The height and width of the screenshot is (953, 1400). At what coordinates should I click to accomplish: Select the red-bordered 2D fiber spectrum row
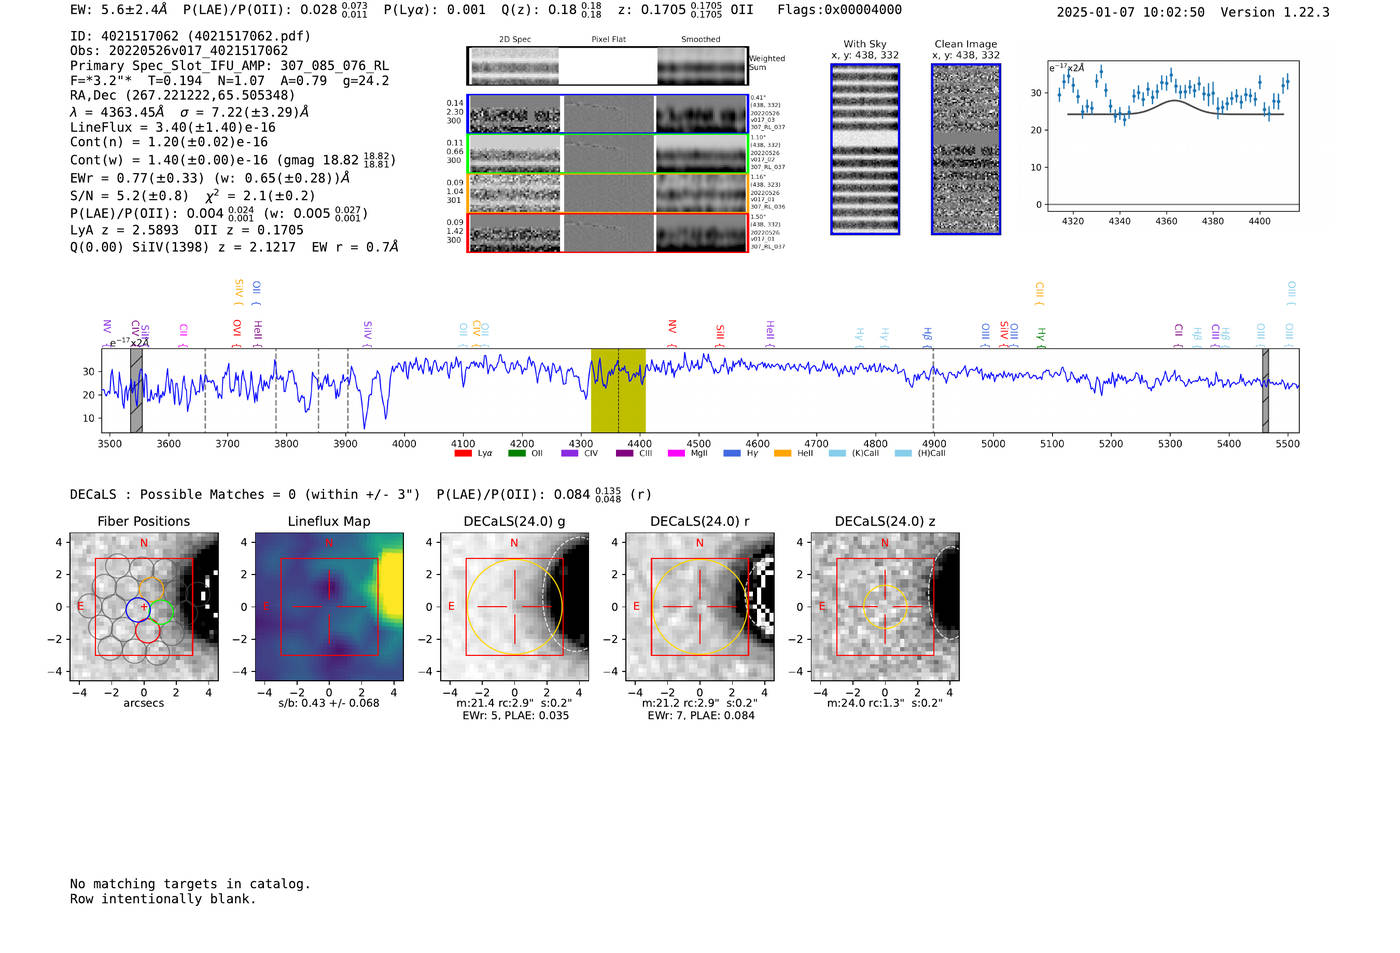[x=607, y=233]
